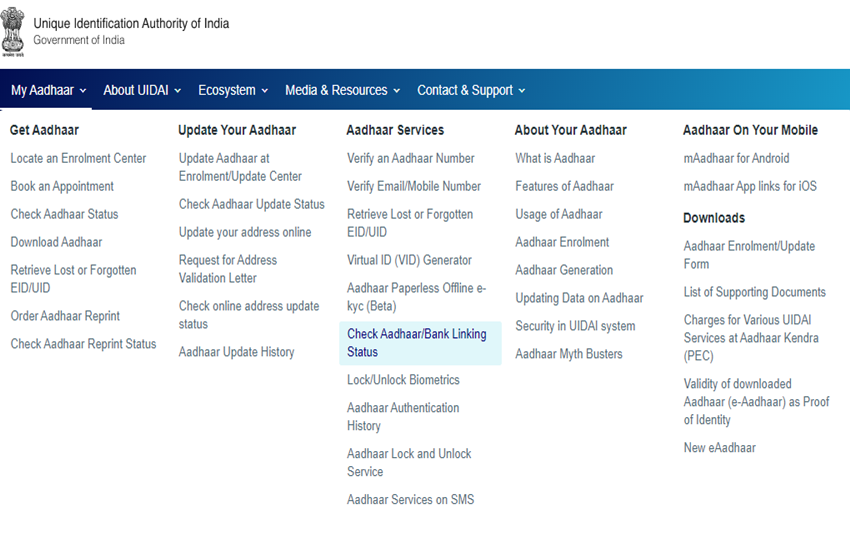Screen dimensions: 850x550
Task: Open mAadhaar for Android link
Action: pyautogui.click(x=736, y=158)
